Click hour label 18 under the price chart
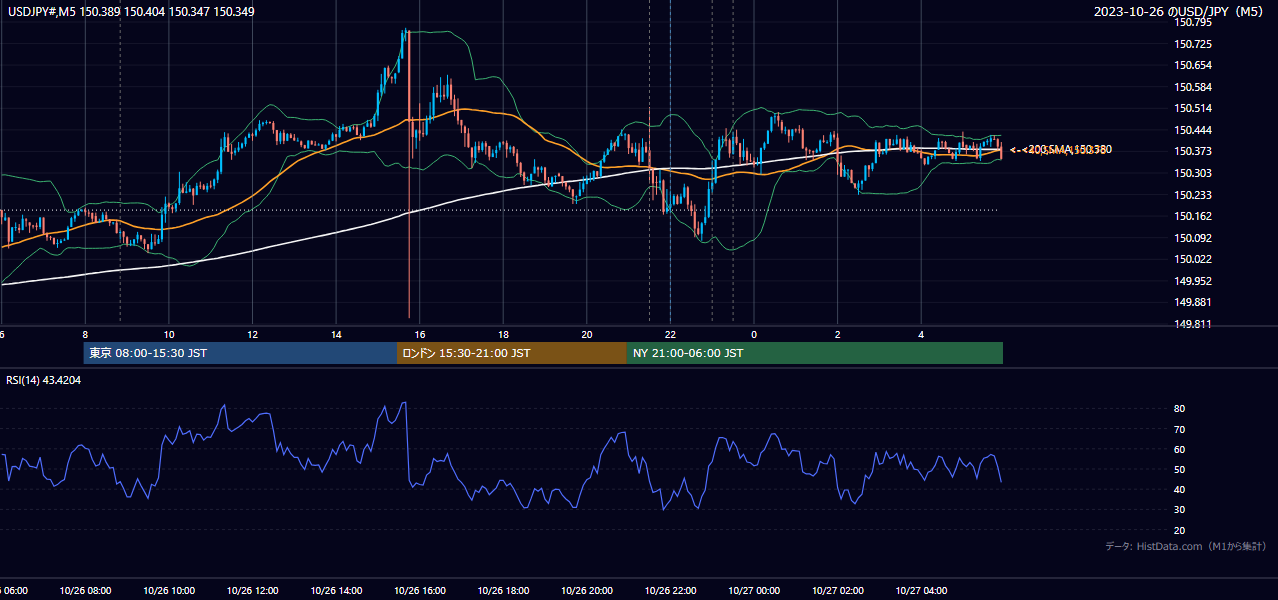The height and width of the screenshot is (600, 1278). pyautogui.click(x=503, y=335)
